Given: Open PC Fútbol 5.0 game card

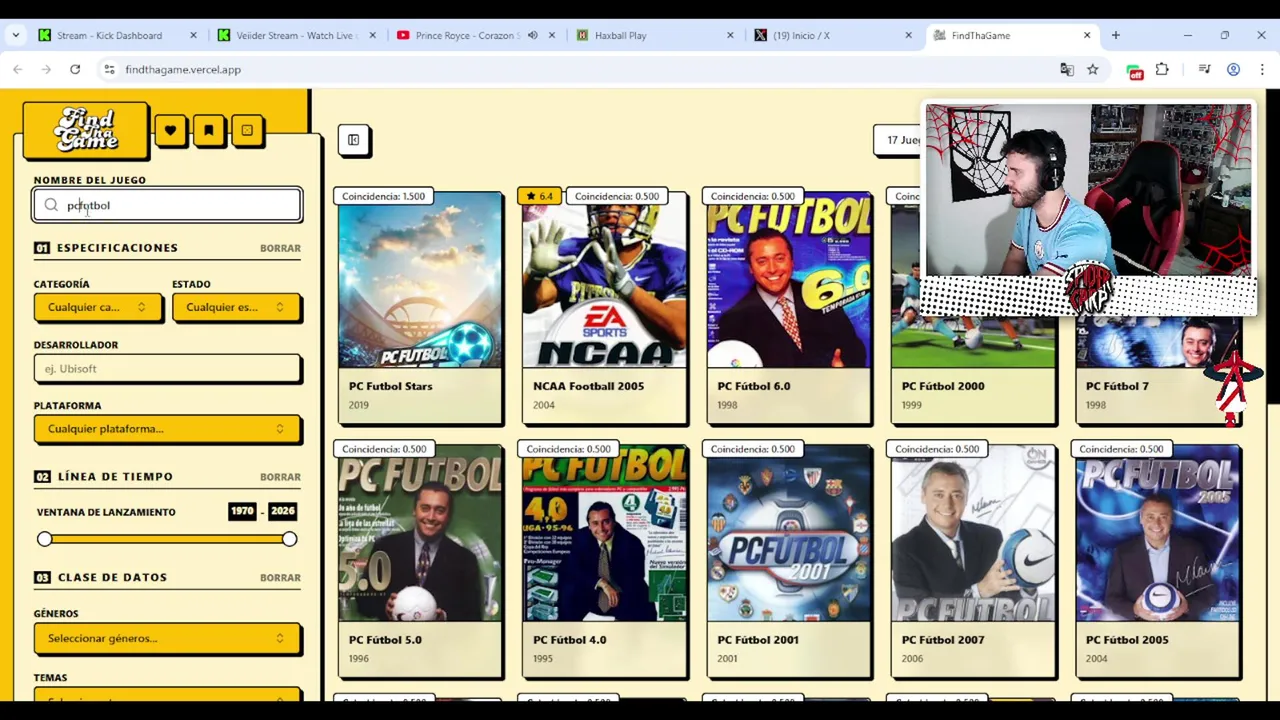Looking at the screenshot, I should pos(420,560).
